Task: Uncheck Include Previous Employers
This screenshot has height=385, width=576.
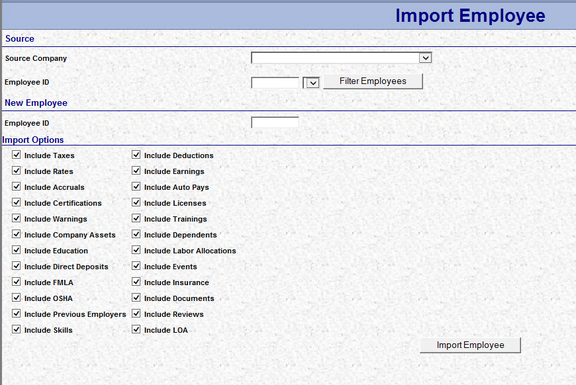Action: [16, 313]
